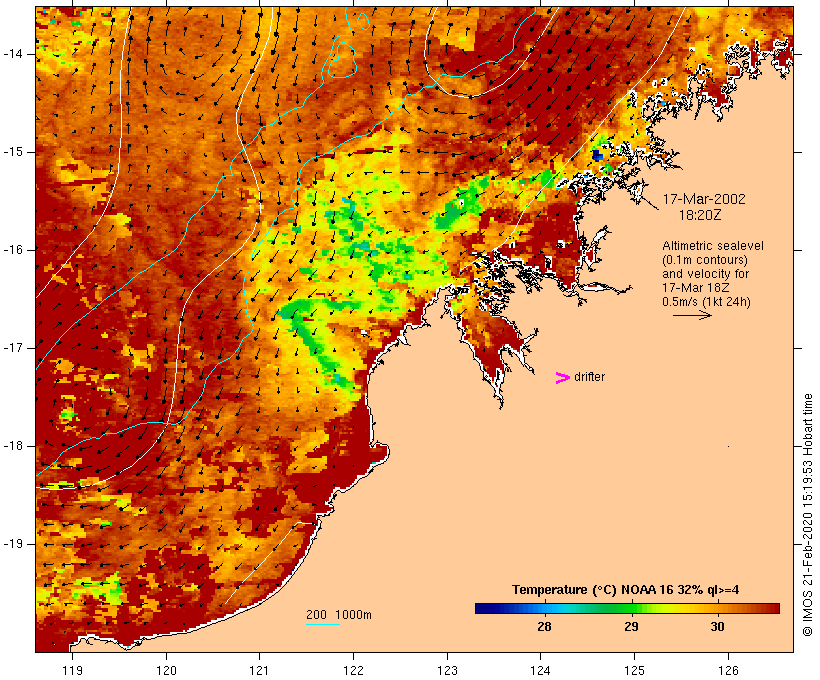Click the latitude axis label '-18'
This screenshot has height=680, width=820.
click(13, 446)
